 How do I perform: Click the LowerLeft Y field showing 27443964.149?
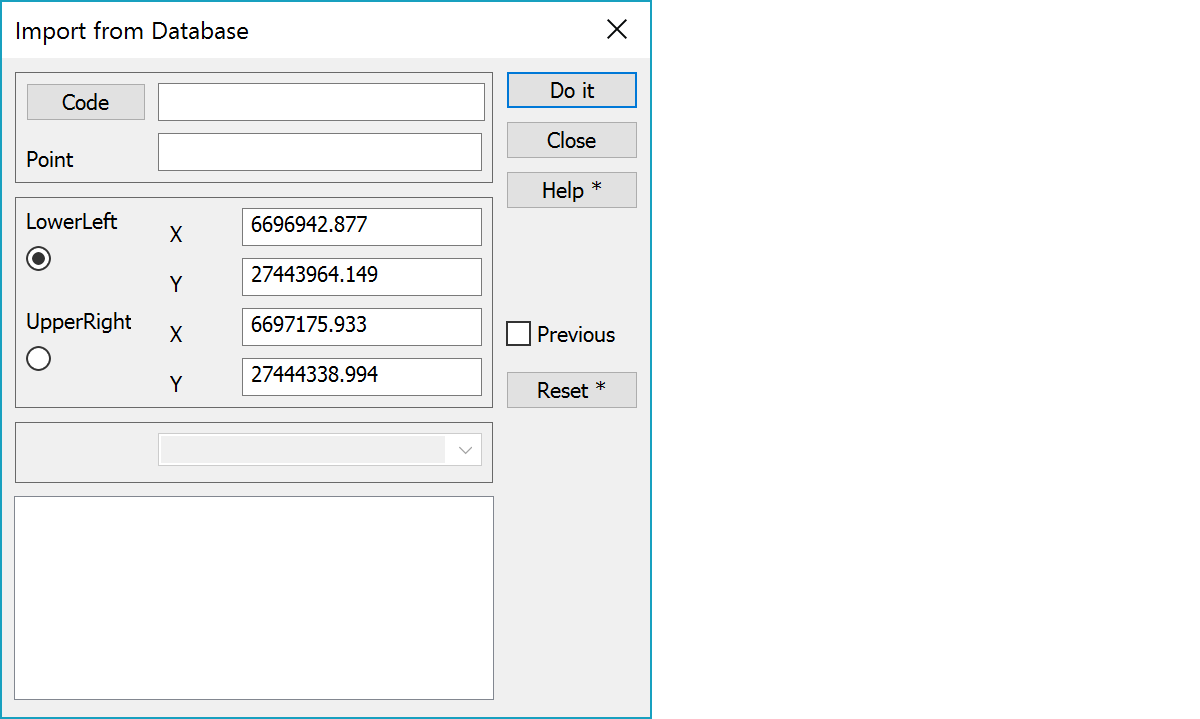(361, 277)
